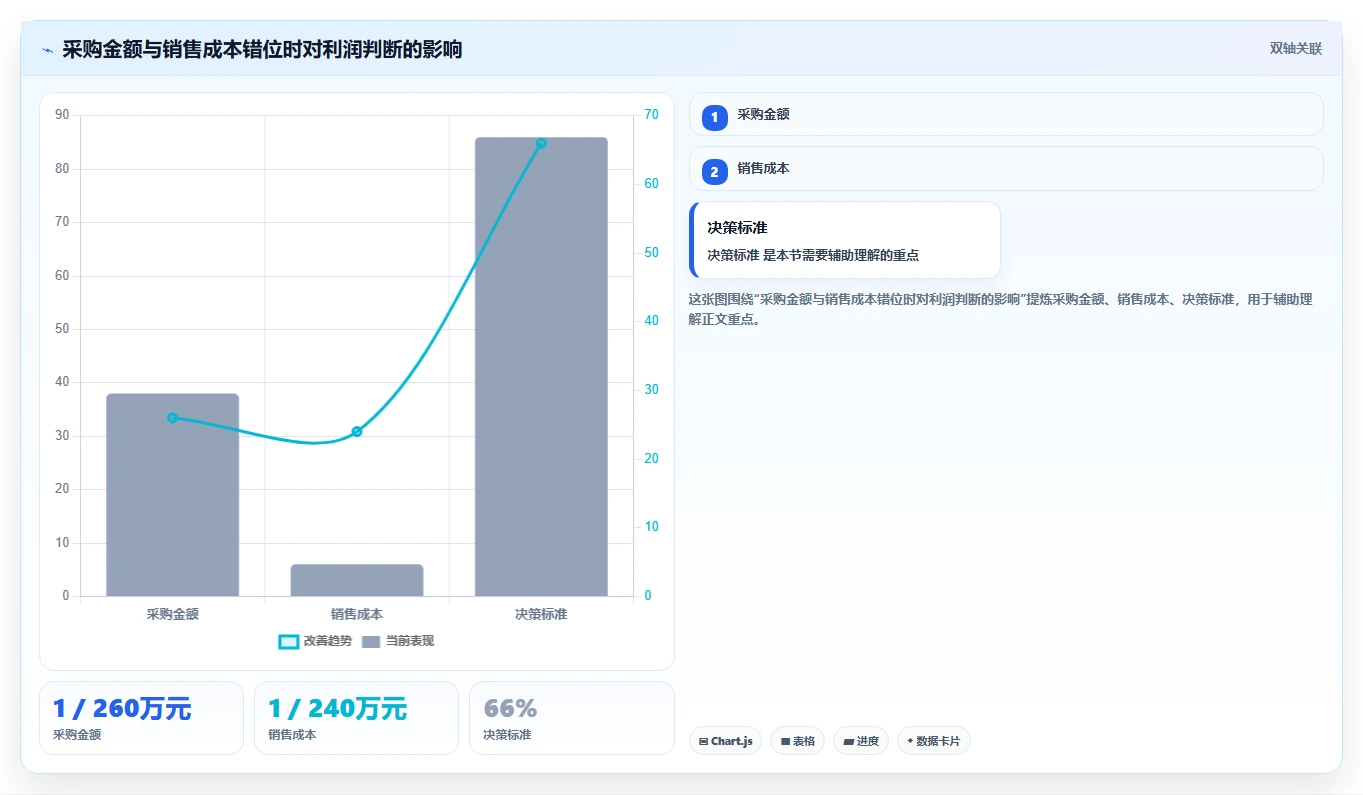
Task: Click the right axis value 70
Action: click(651, 115)
